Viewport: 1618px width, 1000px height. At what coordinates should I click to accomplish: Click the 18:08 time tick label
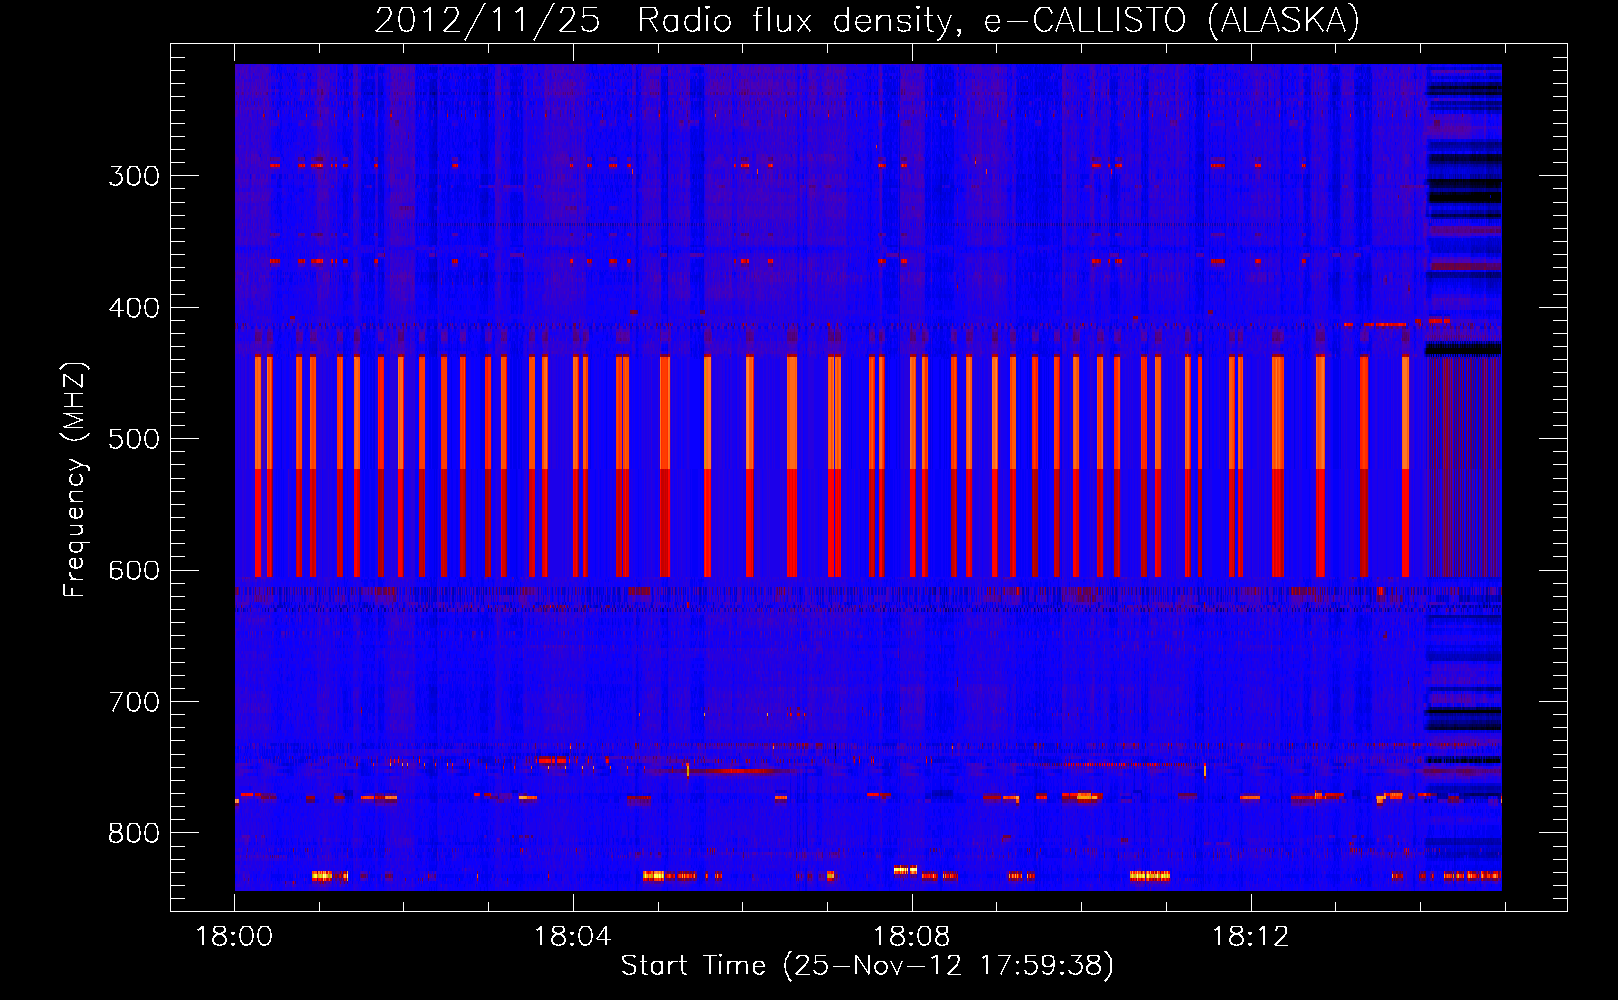(911, 937)
